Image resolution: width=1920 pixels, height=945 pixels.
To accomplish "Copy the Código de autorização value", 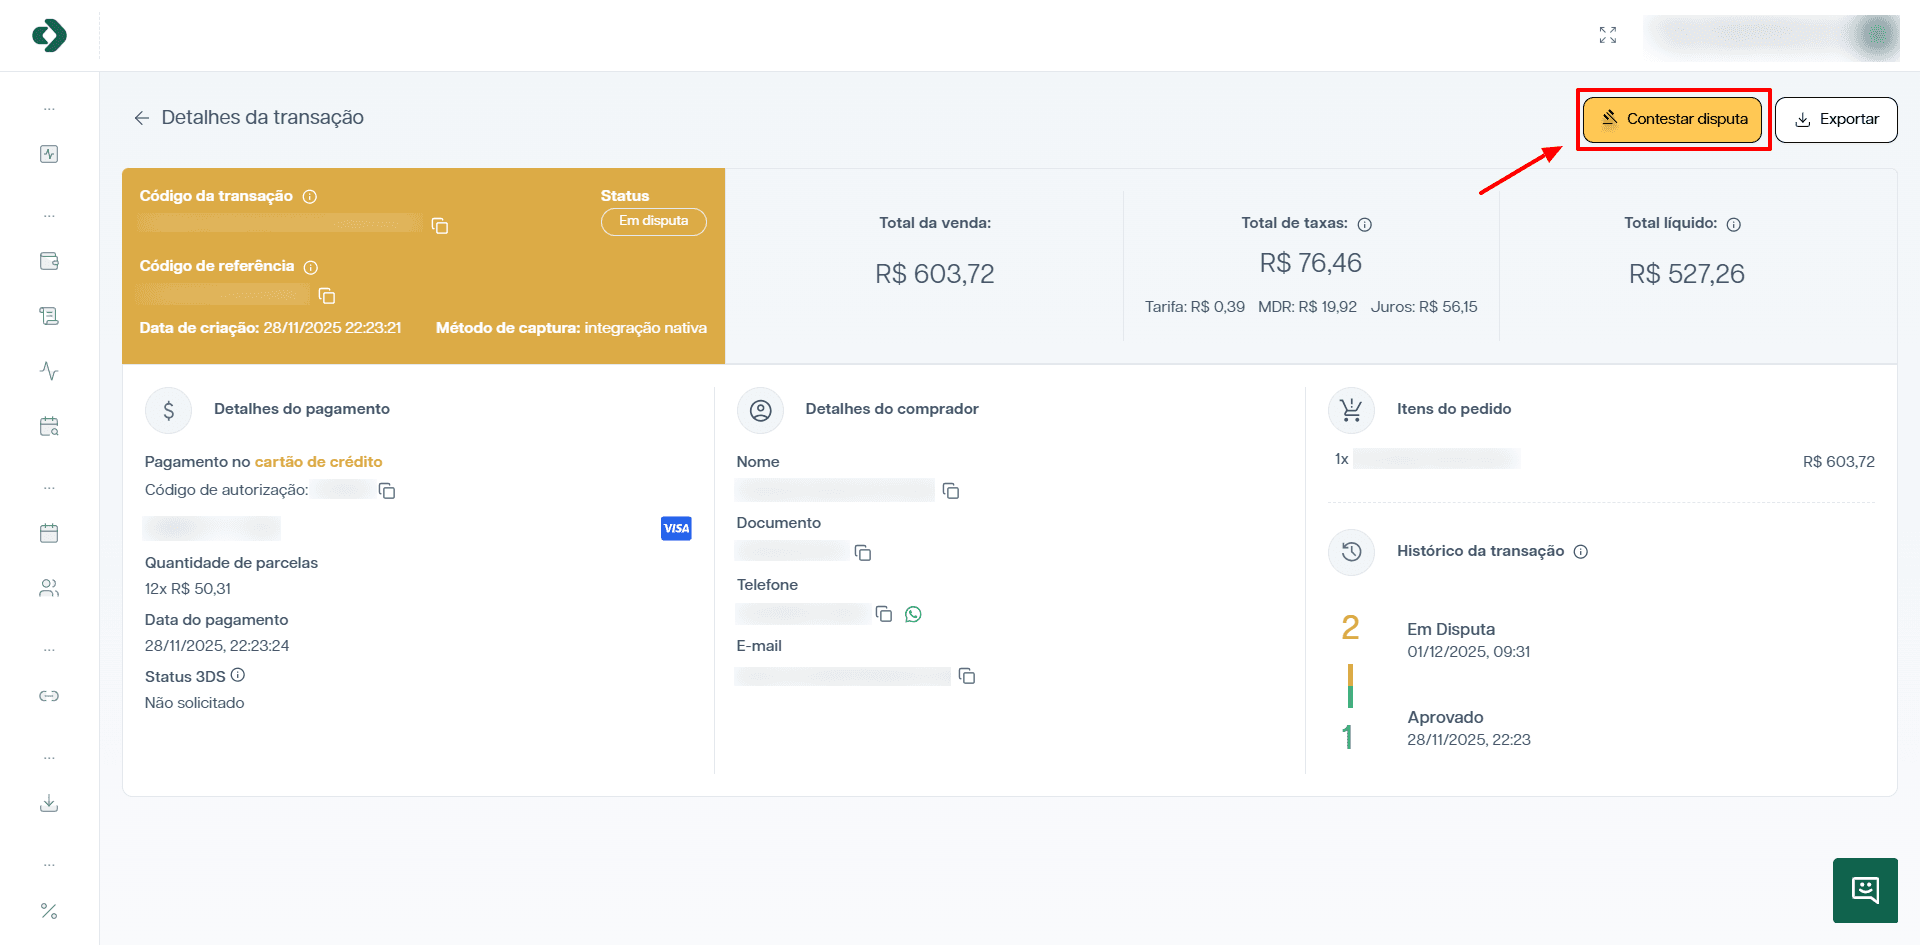I will (388, 491).
